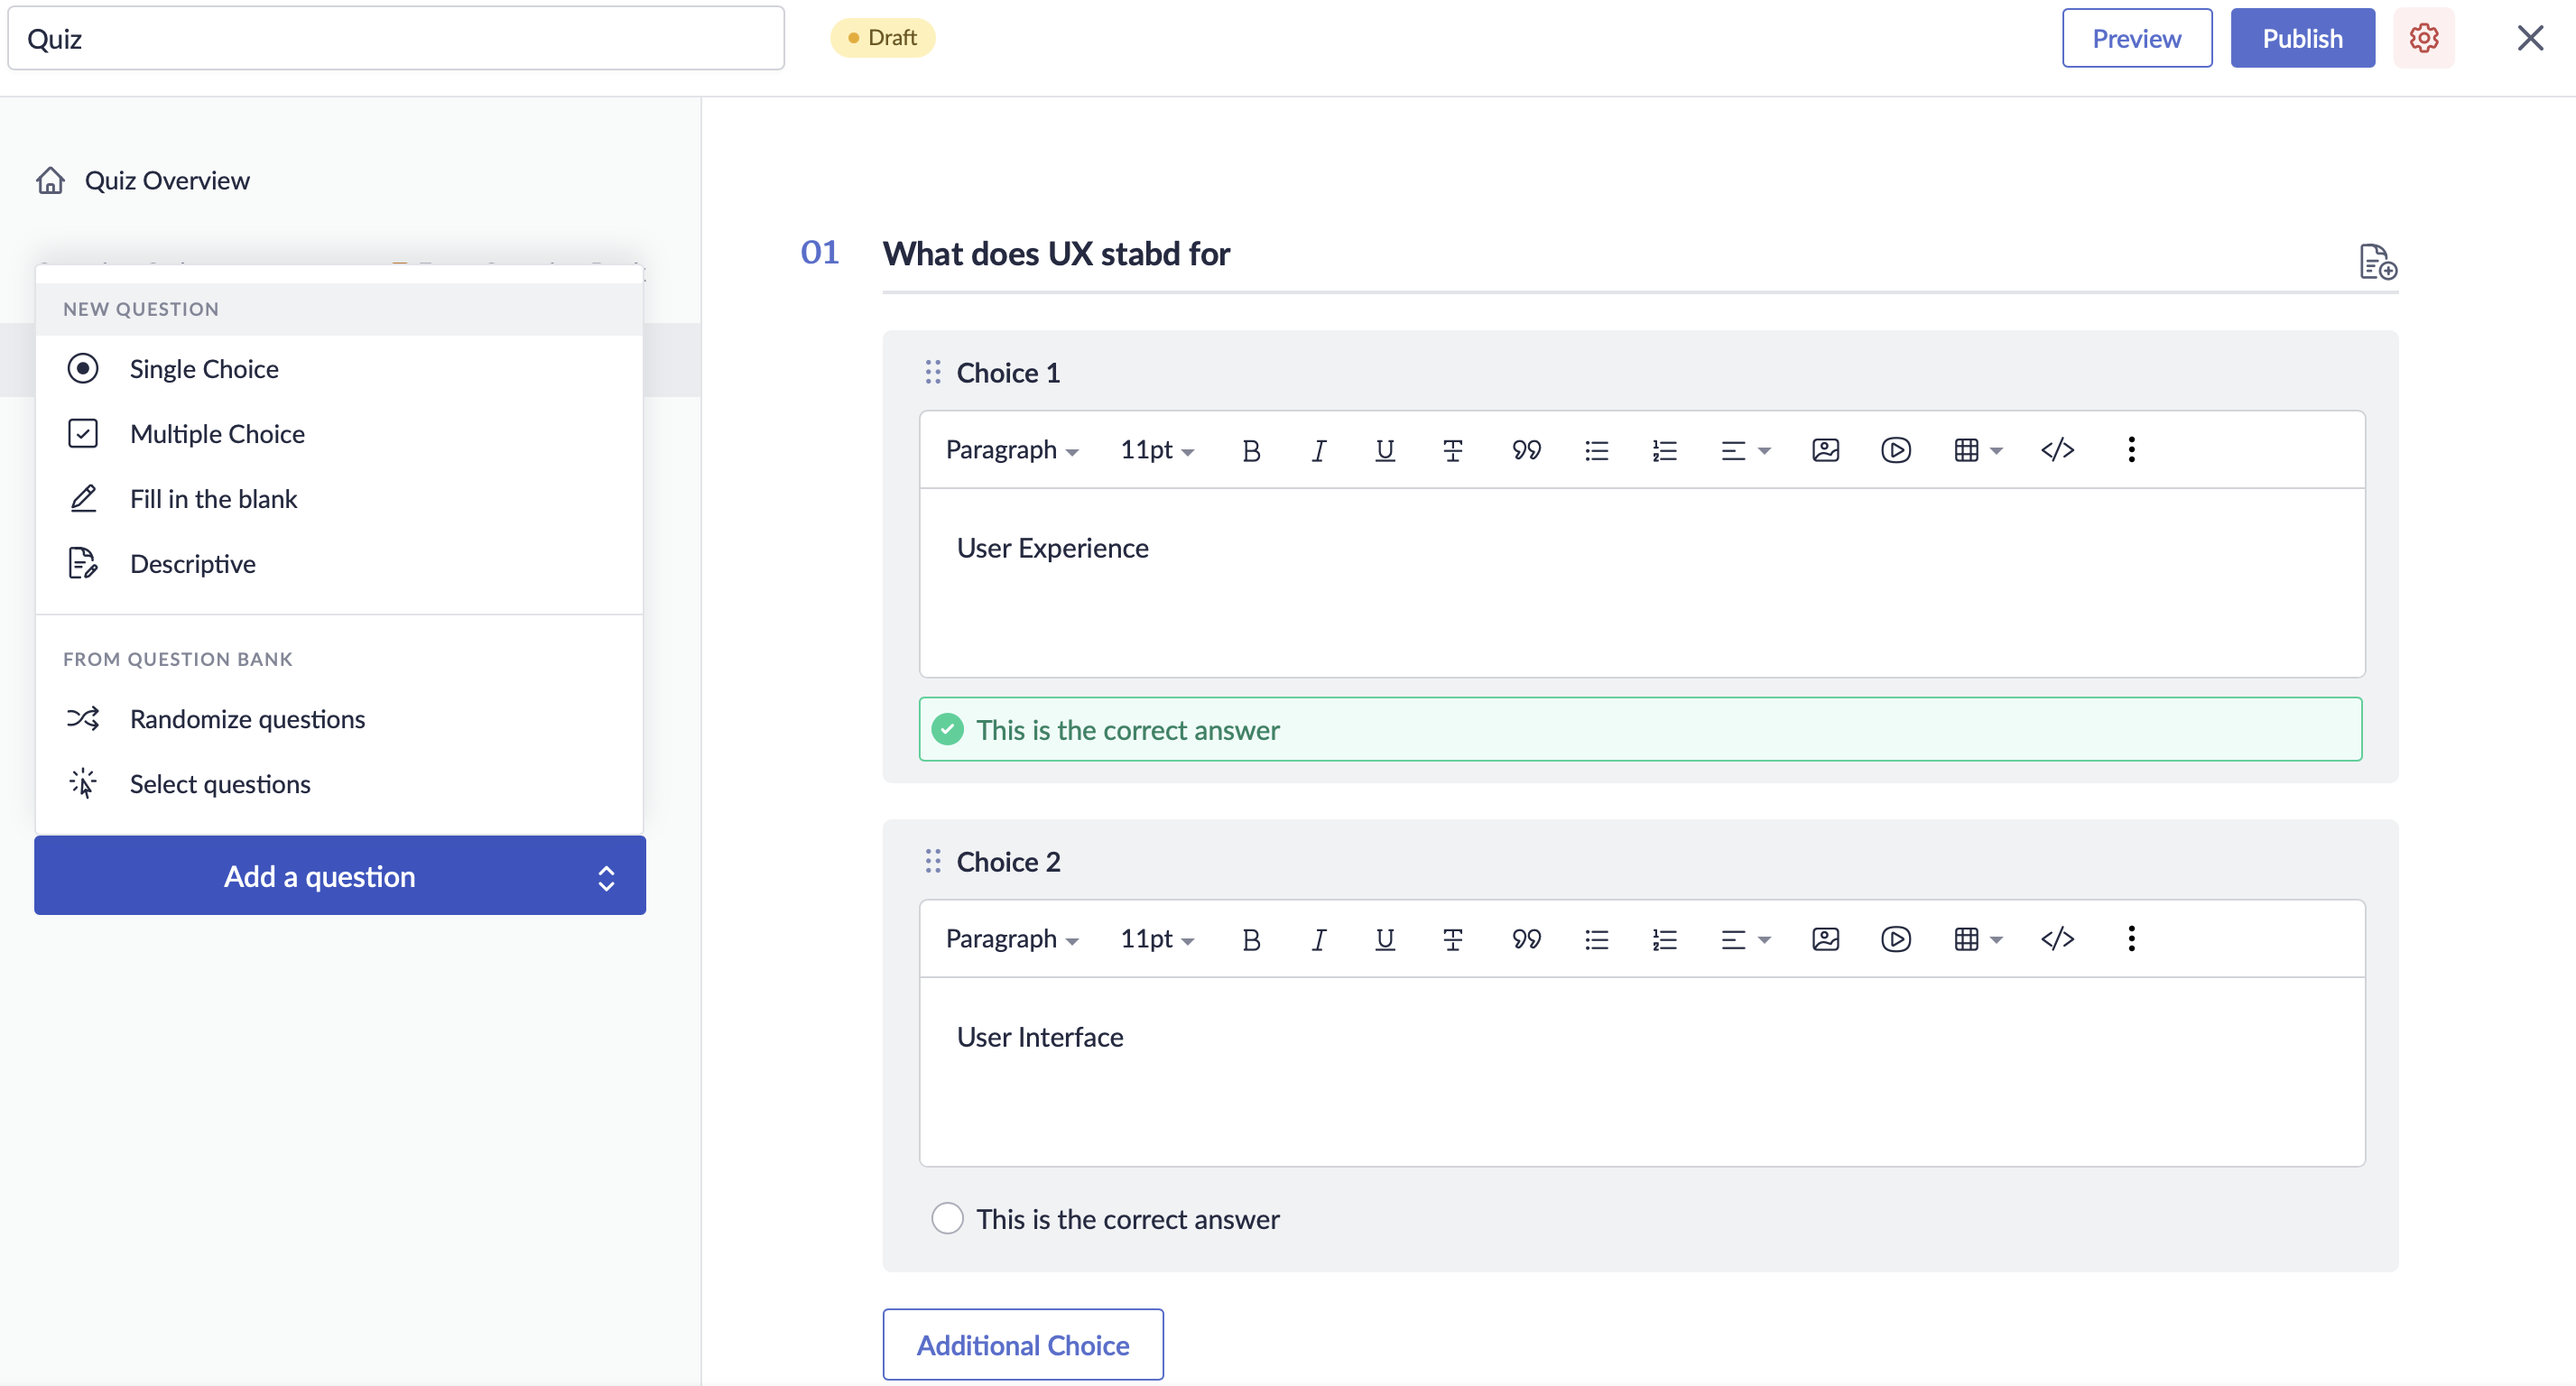Click source code icon in Choice 1

(2057, 450)
